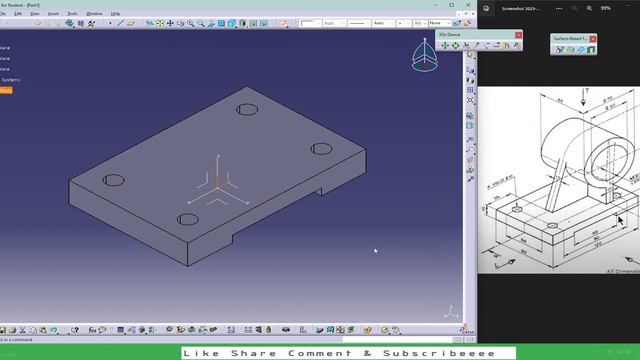Viewport: 640px width, 360px height.
Task: Select the Pan view tool
Action: [x=170, y=24]
